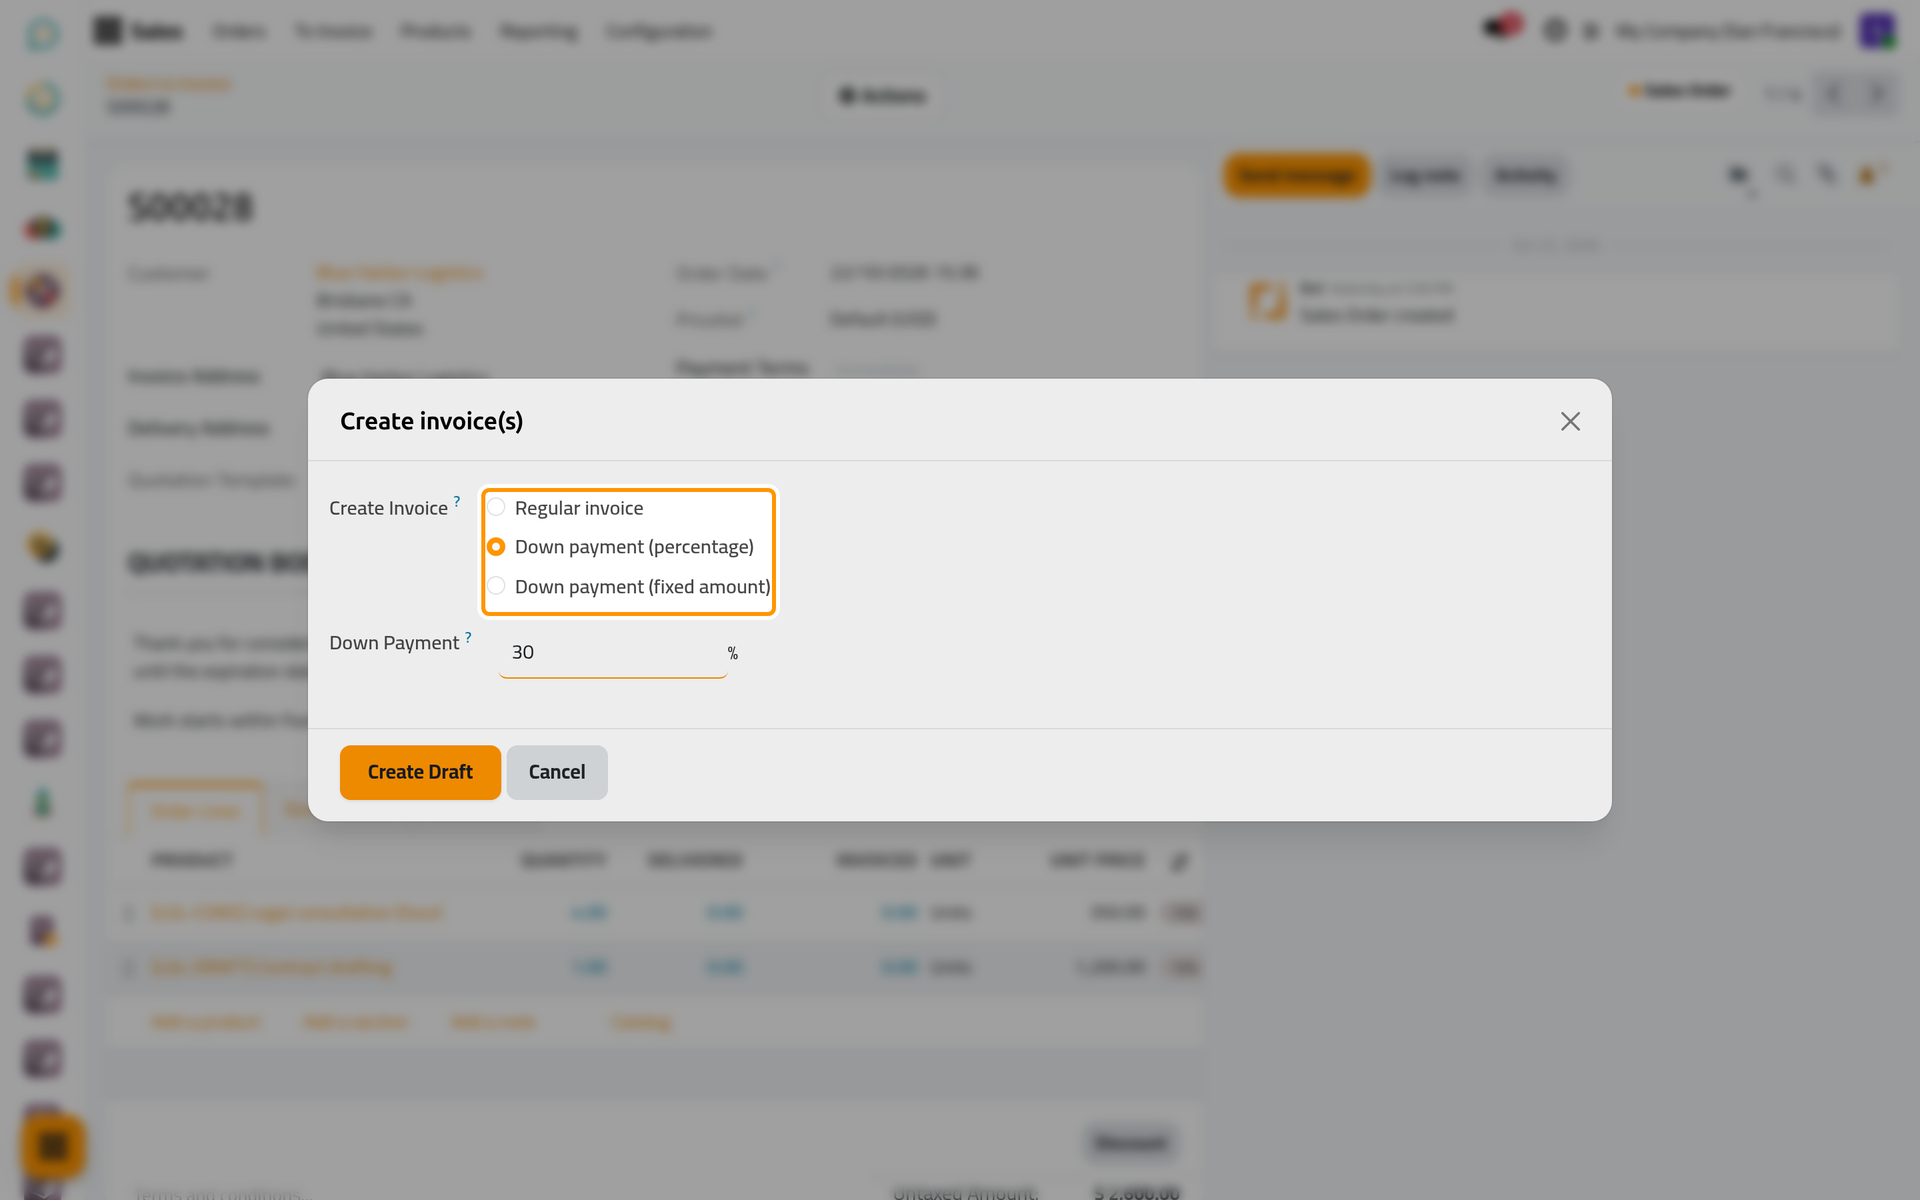Click the messages notification icon in navbar
Image resolution: width=1920 pixels, height=1200 pixels.
point(1502,27)
